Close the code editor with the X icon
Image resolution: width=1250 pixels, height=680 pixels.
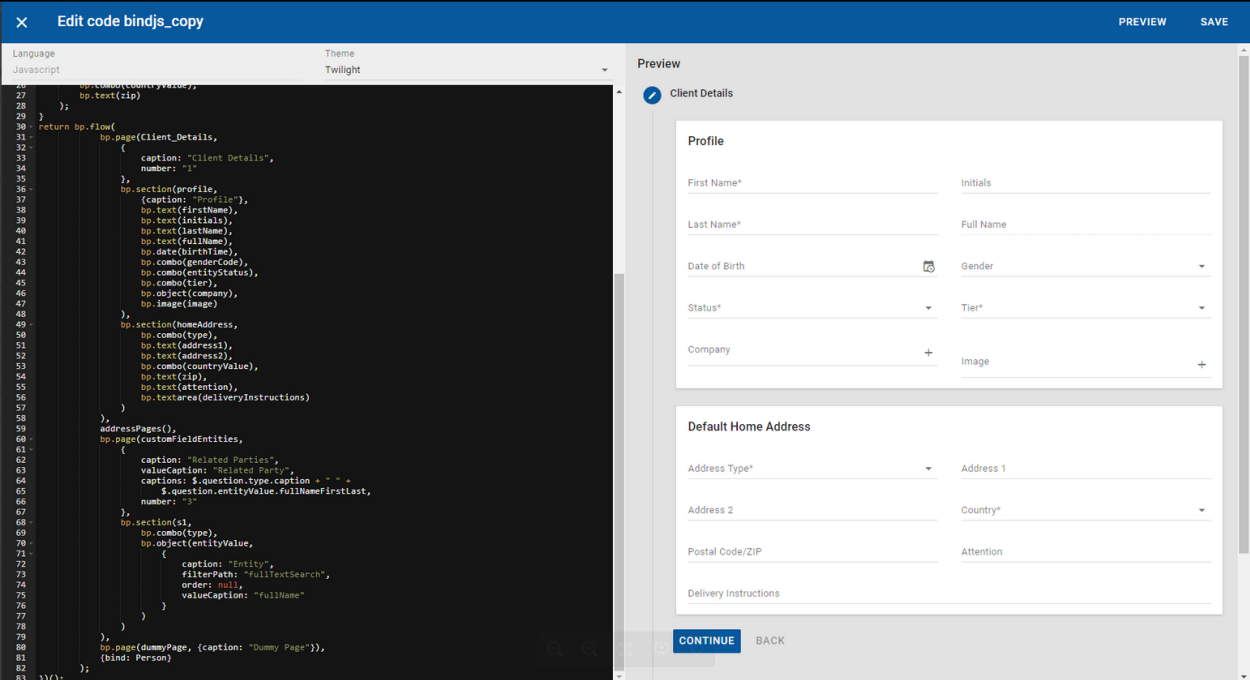(x=22, y=22)
